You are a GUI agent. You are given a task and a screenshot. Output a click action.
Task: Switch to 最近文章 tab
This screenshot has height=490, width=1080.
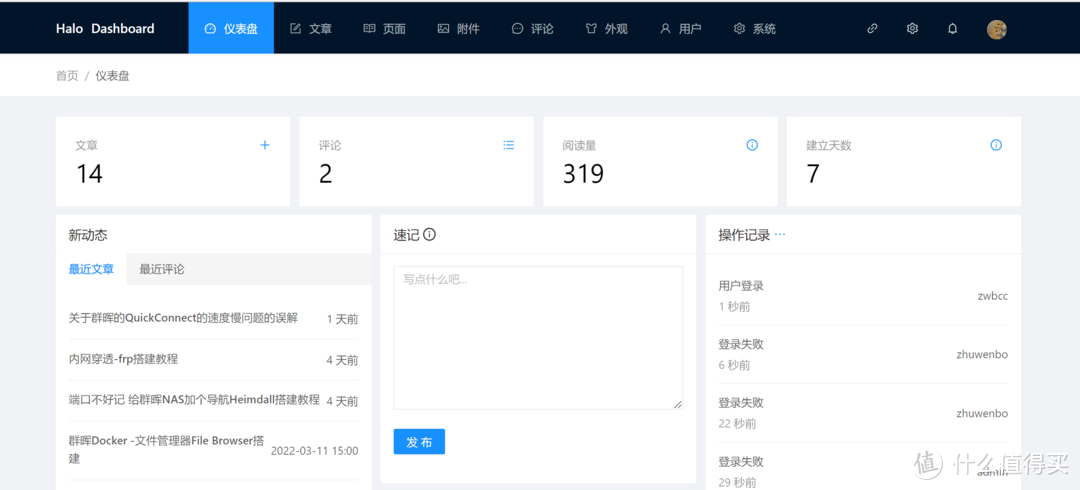coord(92,269)
